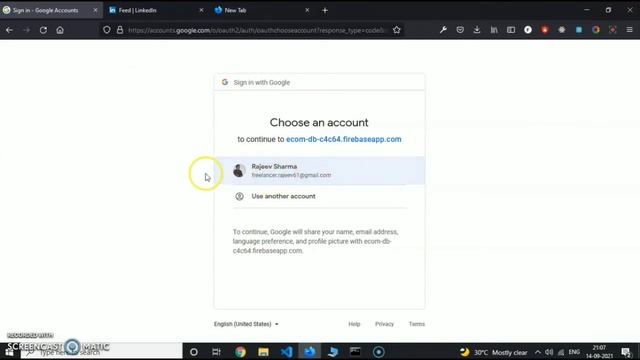
Task: Toggle the browser sidebar
Action: click(511, 29)
